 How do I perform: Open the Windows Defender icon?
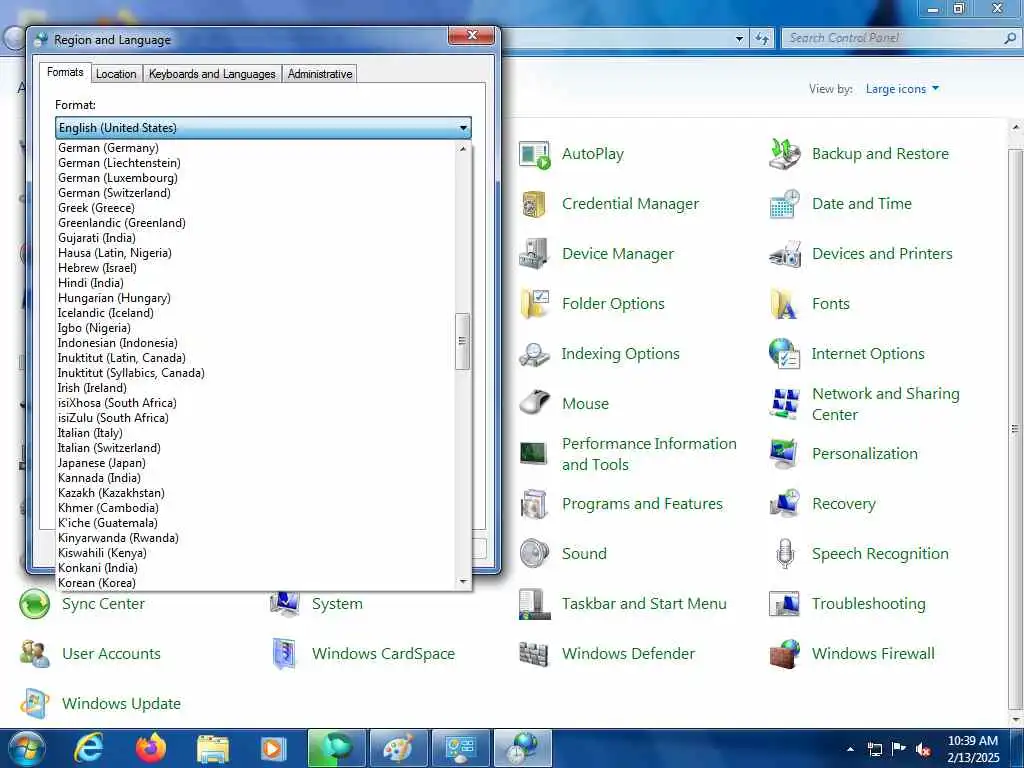click(x=534, y=654)
